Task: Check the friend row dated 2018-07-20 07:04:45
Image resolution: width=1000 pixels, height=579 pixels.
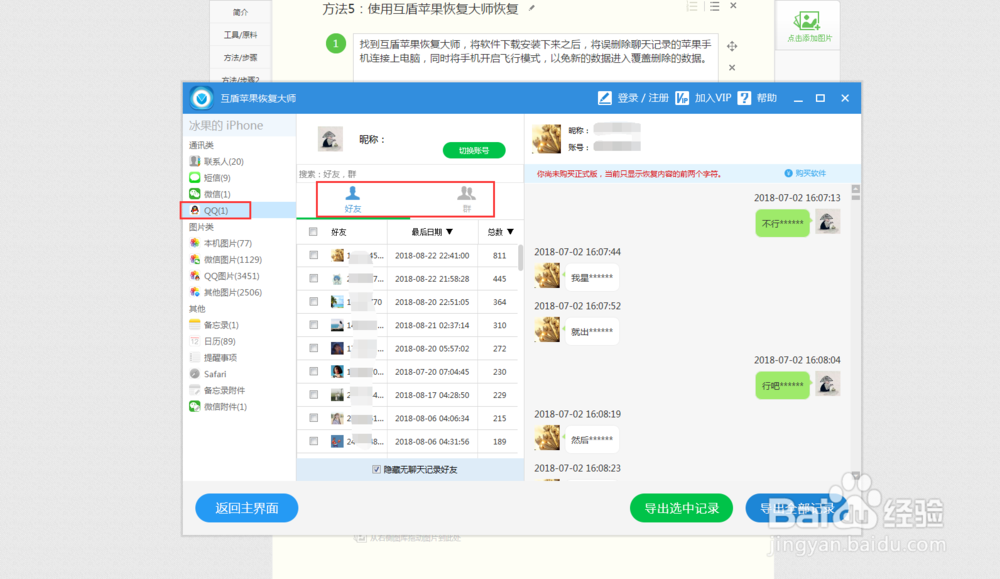Action: click(x=313, y=371)
